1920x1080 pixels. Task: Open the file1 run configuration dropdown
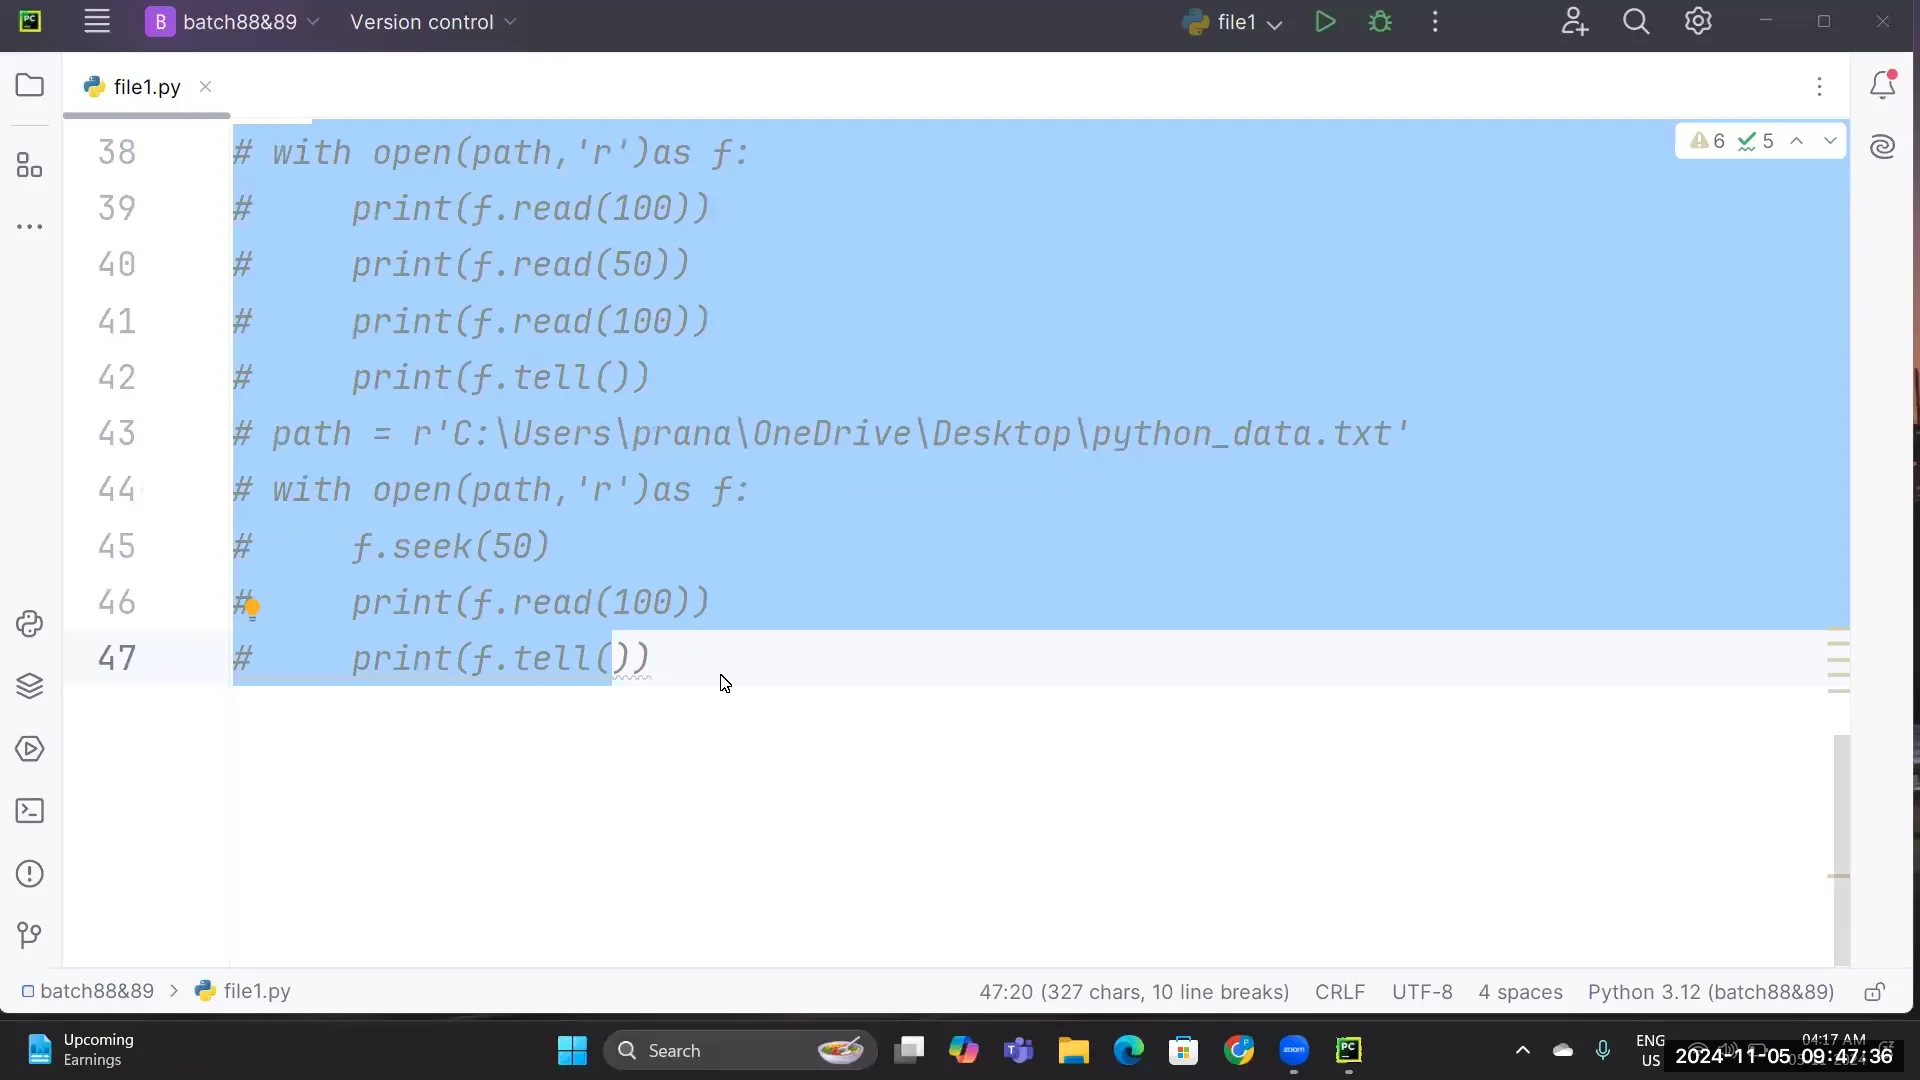click(x=1275, y=21)
